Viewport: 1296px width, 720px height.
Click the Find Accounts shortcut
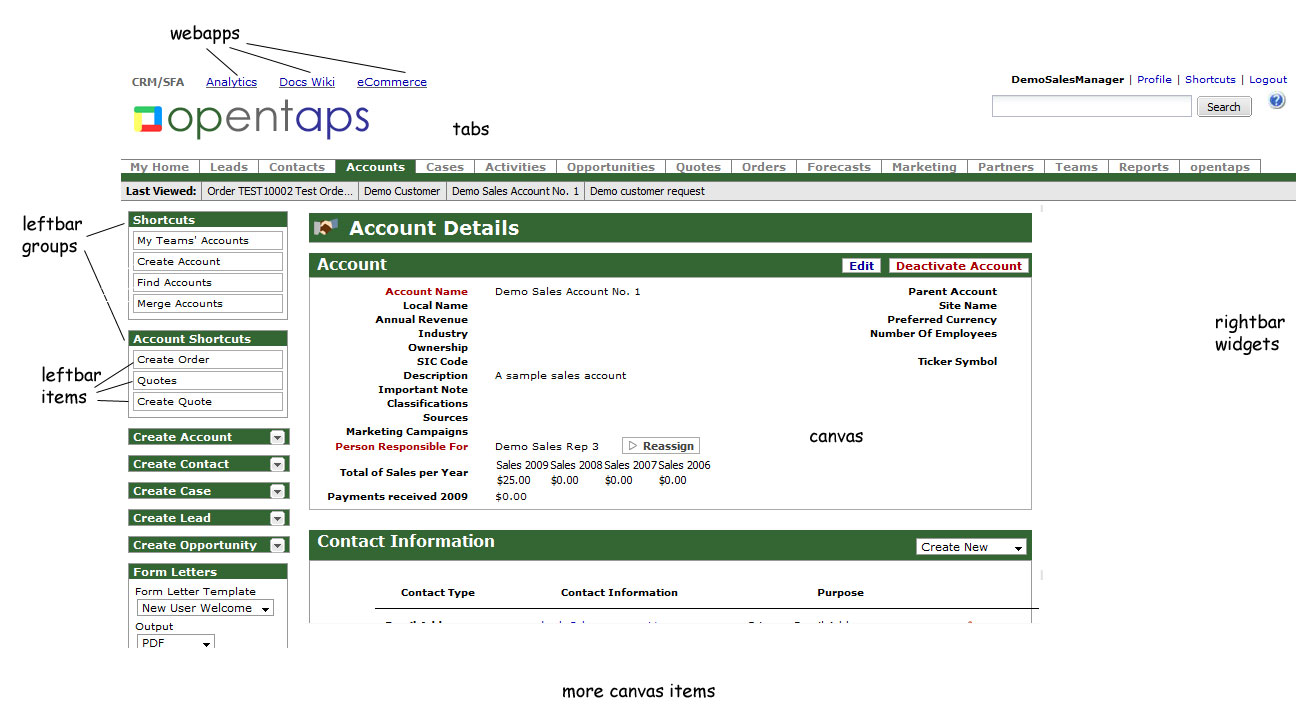click(208, 283)
